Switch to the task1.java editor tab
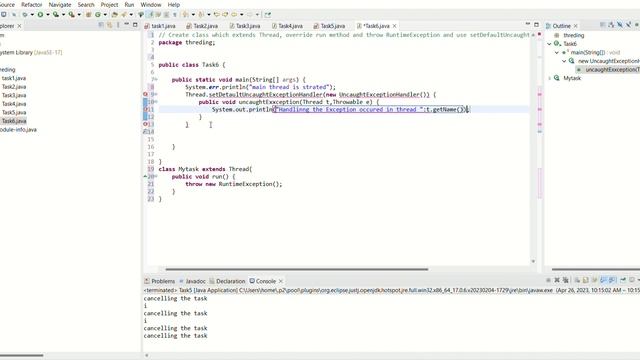This screenshot has height=360, width=640. pos(160,26)
